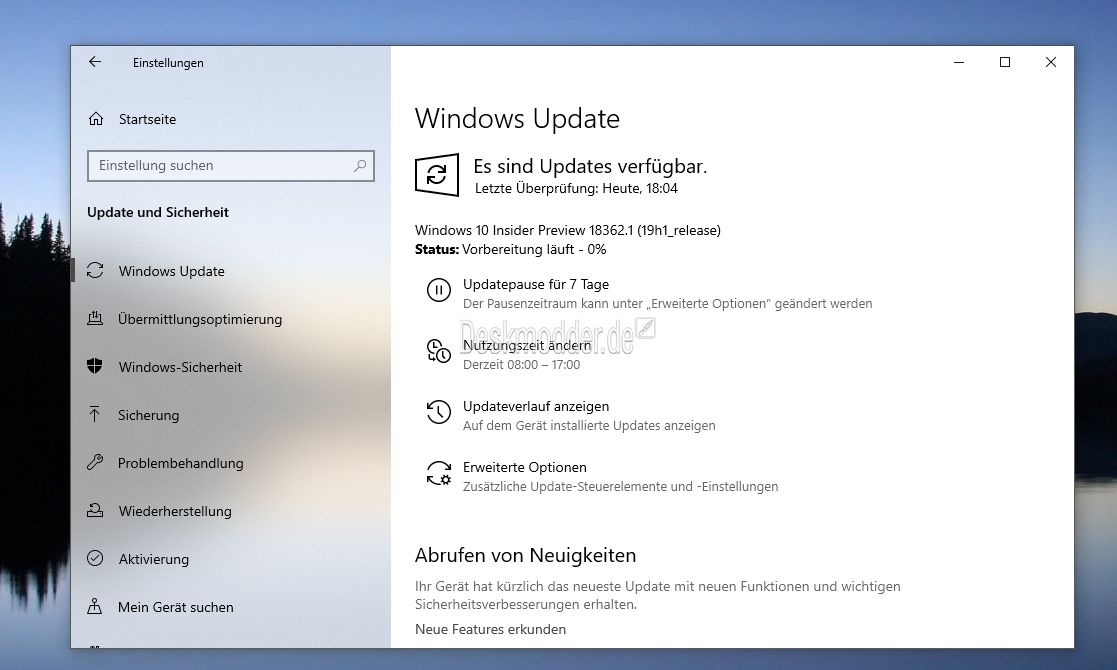Image resolution: width=1117 pixels, height=670 pixels.
Task: Click the gear-sync icon for Erweiterte Optionen
Action: pos(439,473)
